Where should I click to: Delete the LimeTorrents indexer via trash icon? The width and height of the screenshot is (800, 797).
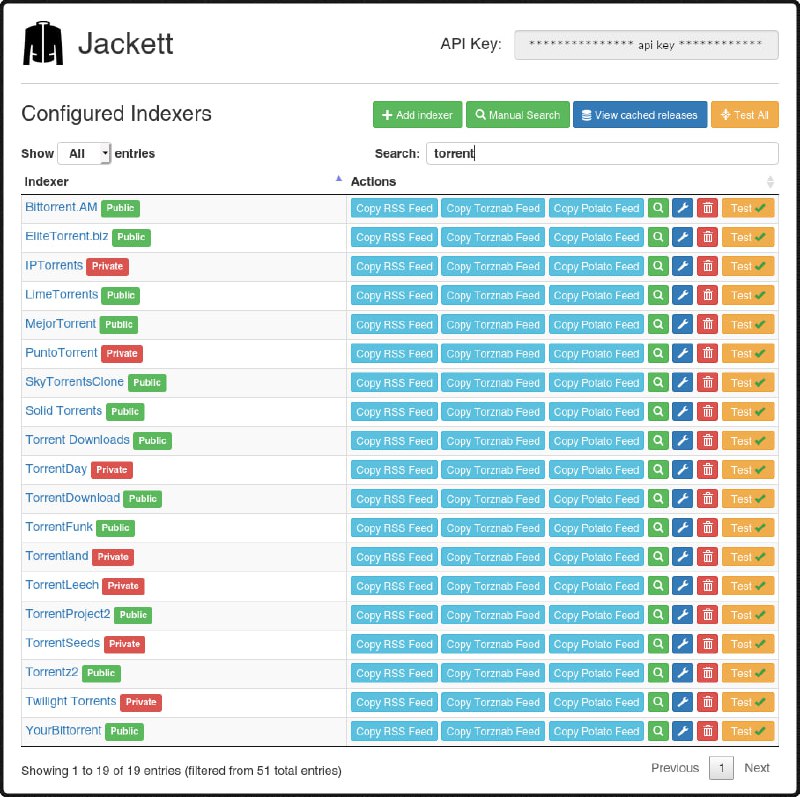tap(707, 295)
